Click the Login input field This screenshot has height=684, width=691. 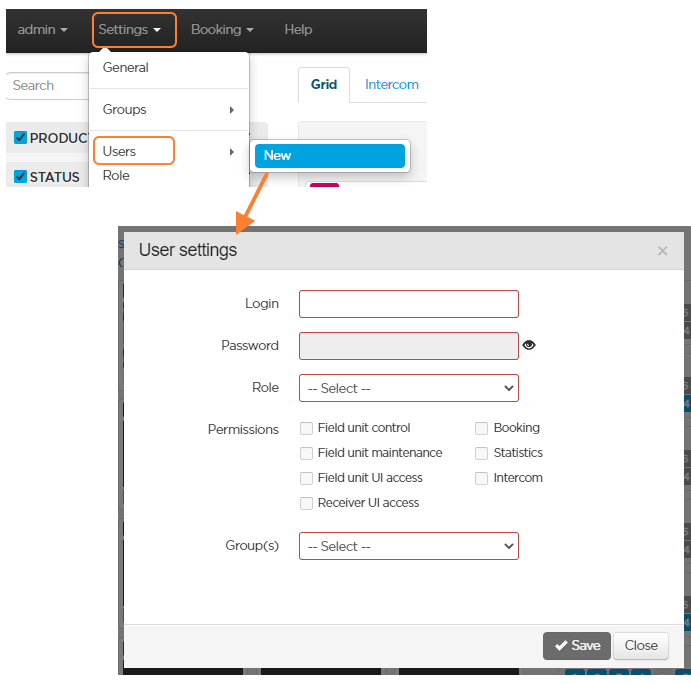(x=408, y=304)
